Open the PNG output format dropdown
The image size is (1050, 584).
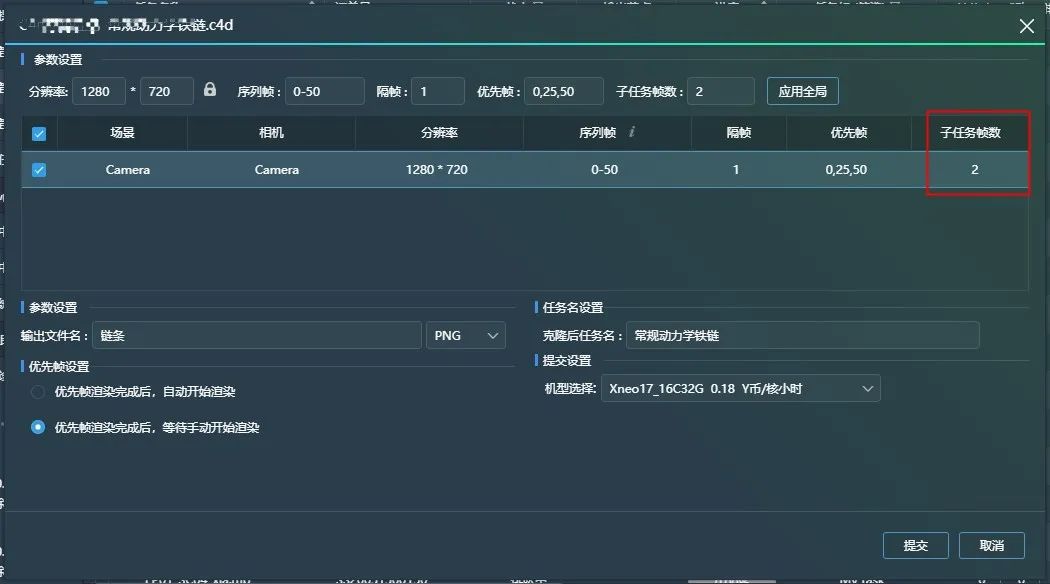[466, 336]
